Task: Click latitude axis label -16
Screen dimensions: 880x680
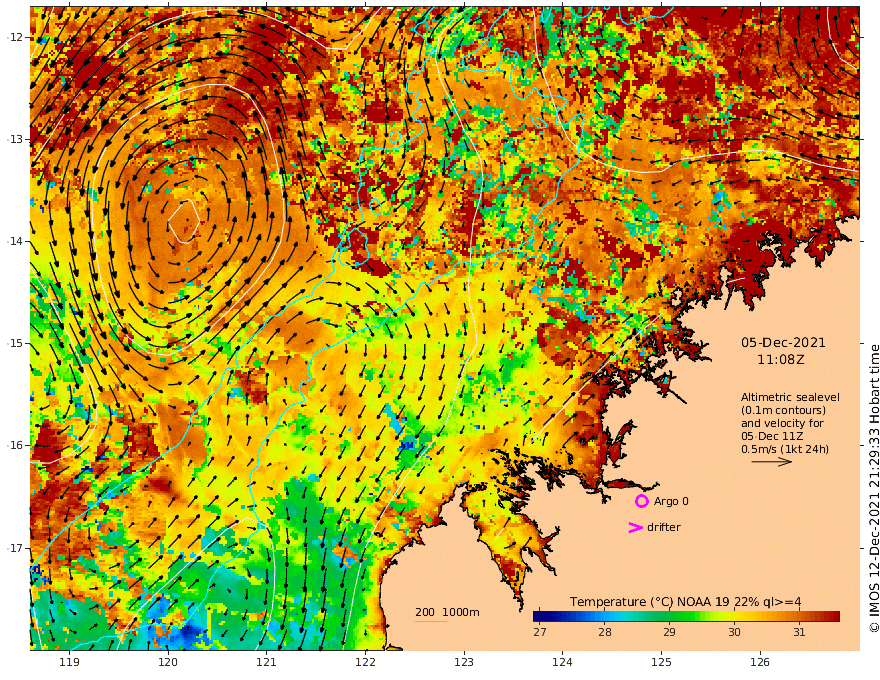Action: point(16,445)
